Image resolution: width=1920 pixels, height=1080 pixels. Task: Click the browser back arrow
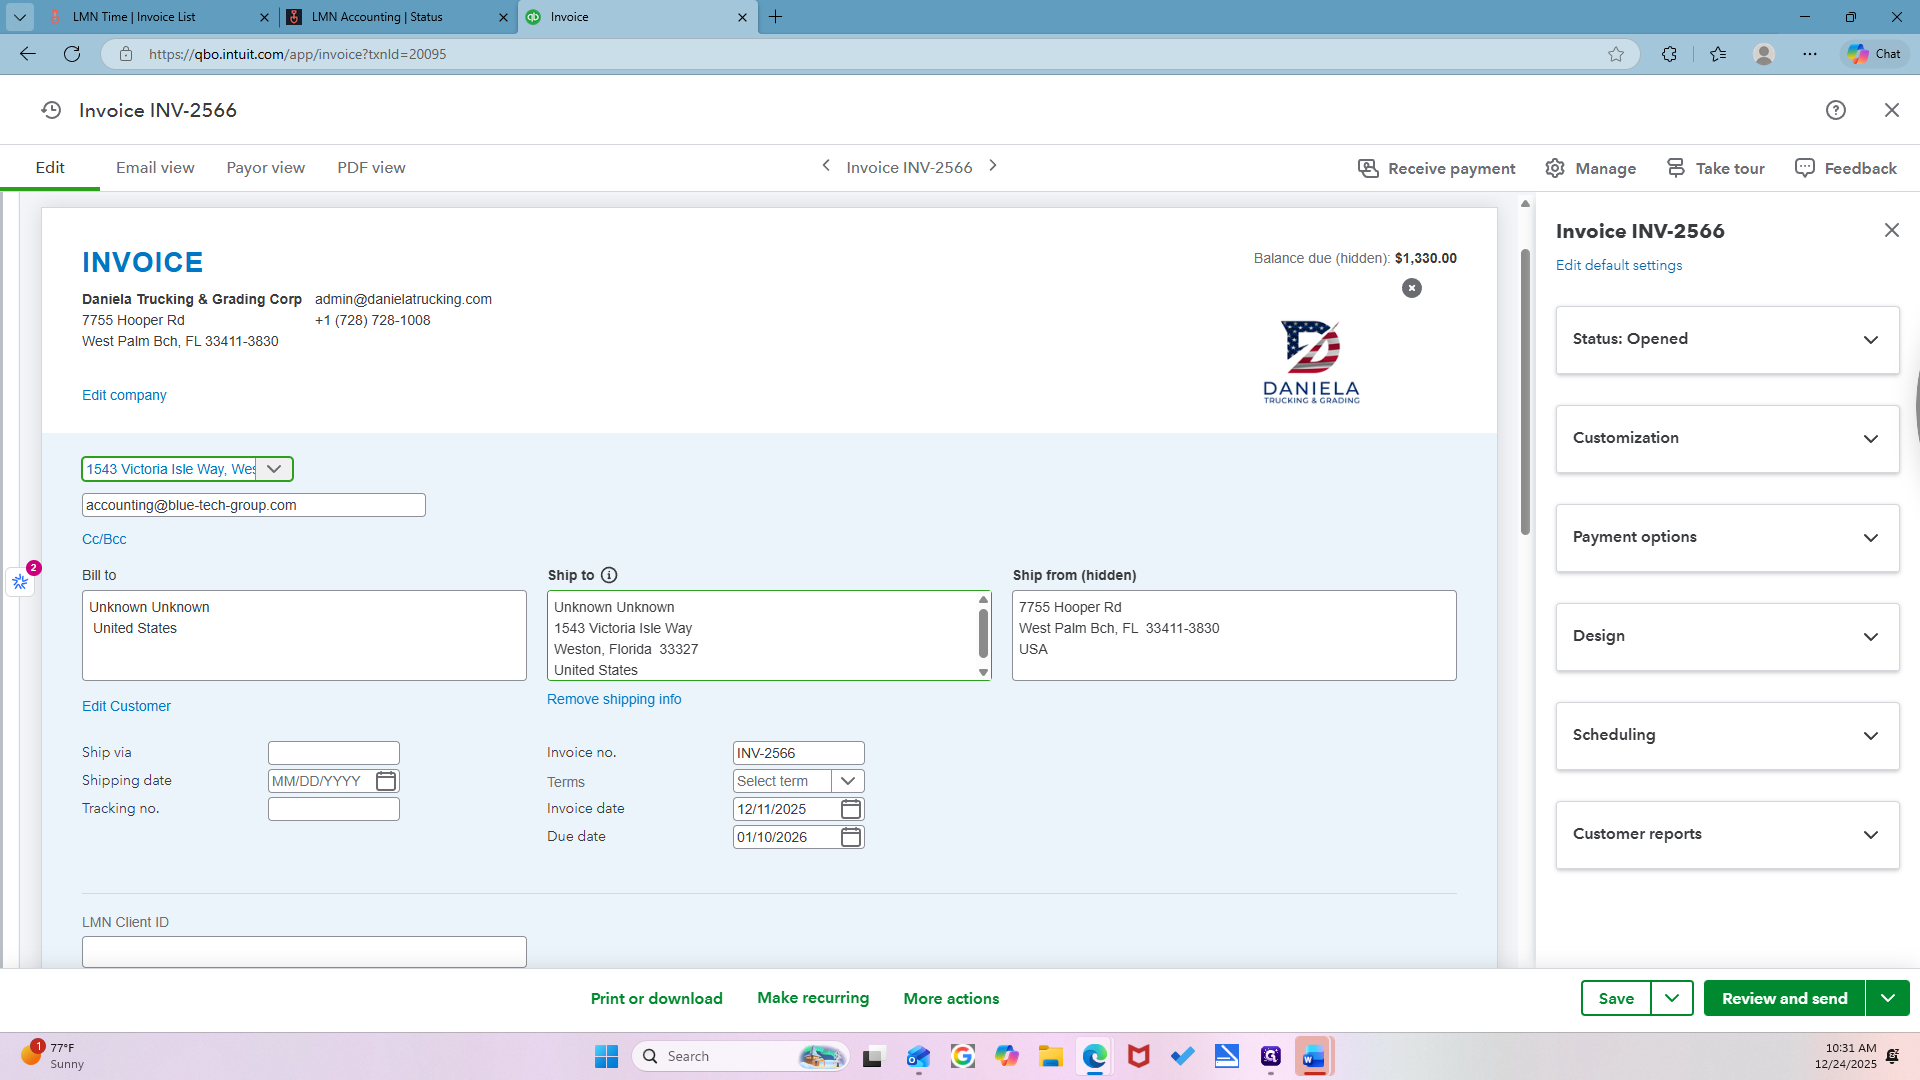[x=28, y=54]
